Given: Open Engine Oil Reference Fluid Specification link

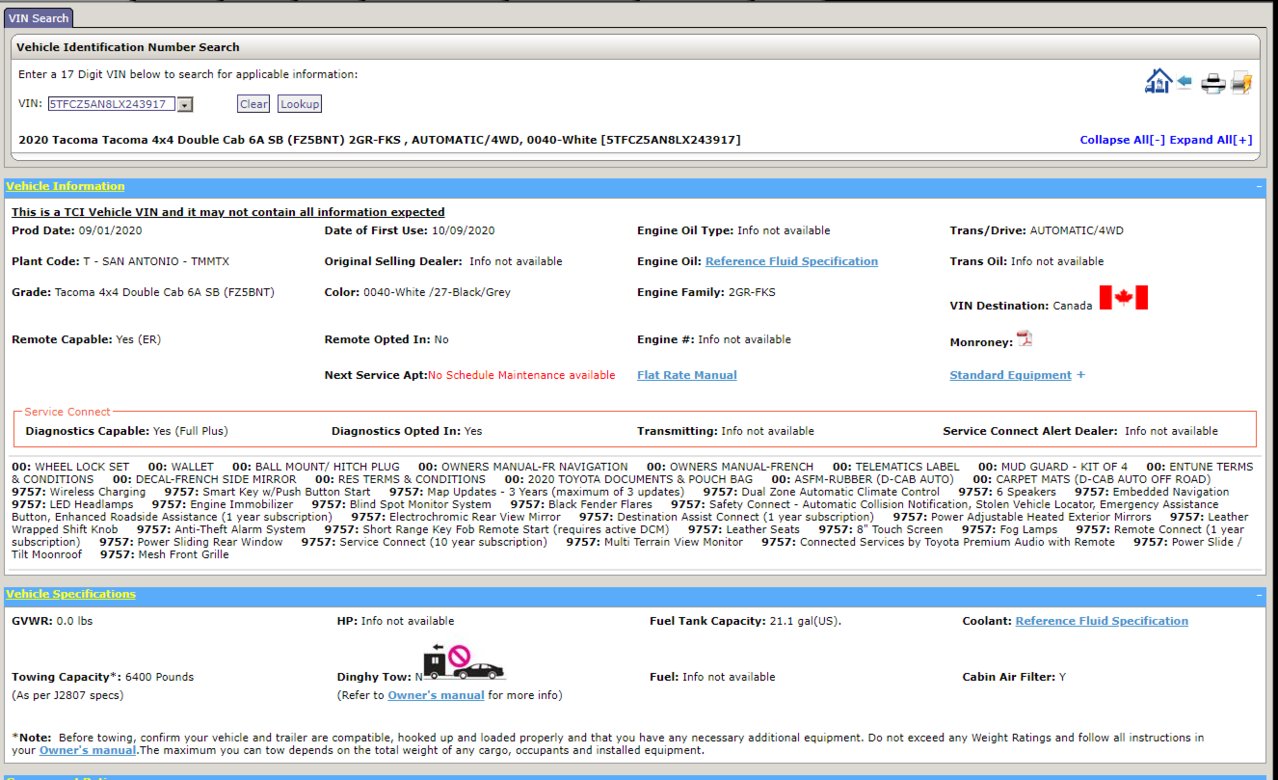Looking at the screenshot, I should [x=791, y=261].
